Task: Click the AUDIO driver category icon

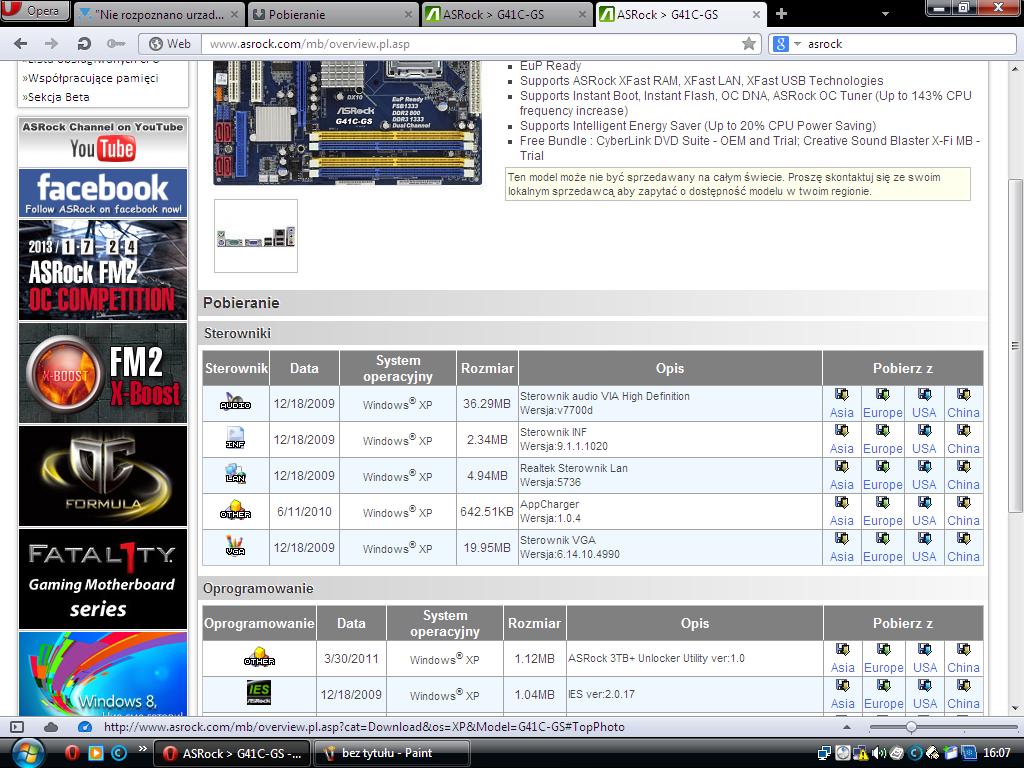Action: (235, 402)
